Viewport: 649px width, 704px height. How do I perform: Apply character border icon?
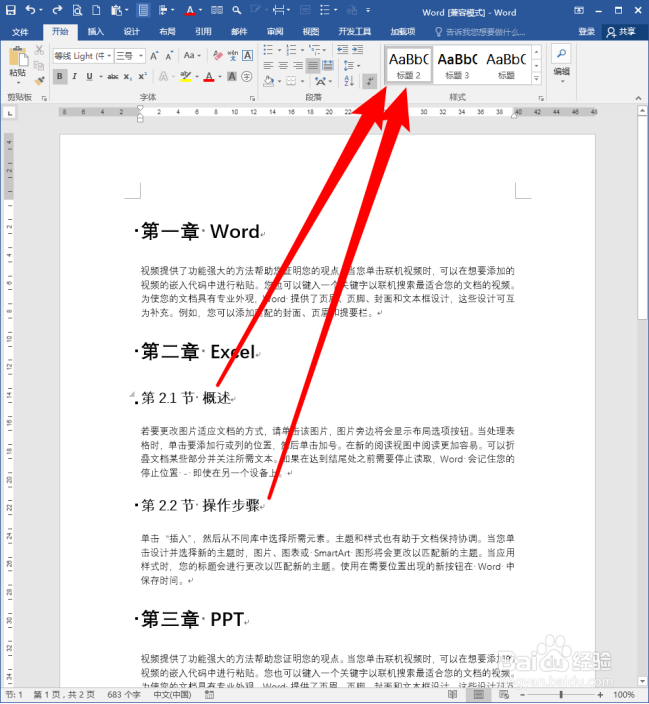point(247,56)
